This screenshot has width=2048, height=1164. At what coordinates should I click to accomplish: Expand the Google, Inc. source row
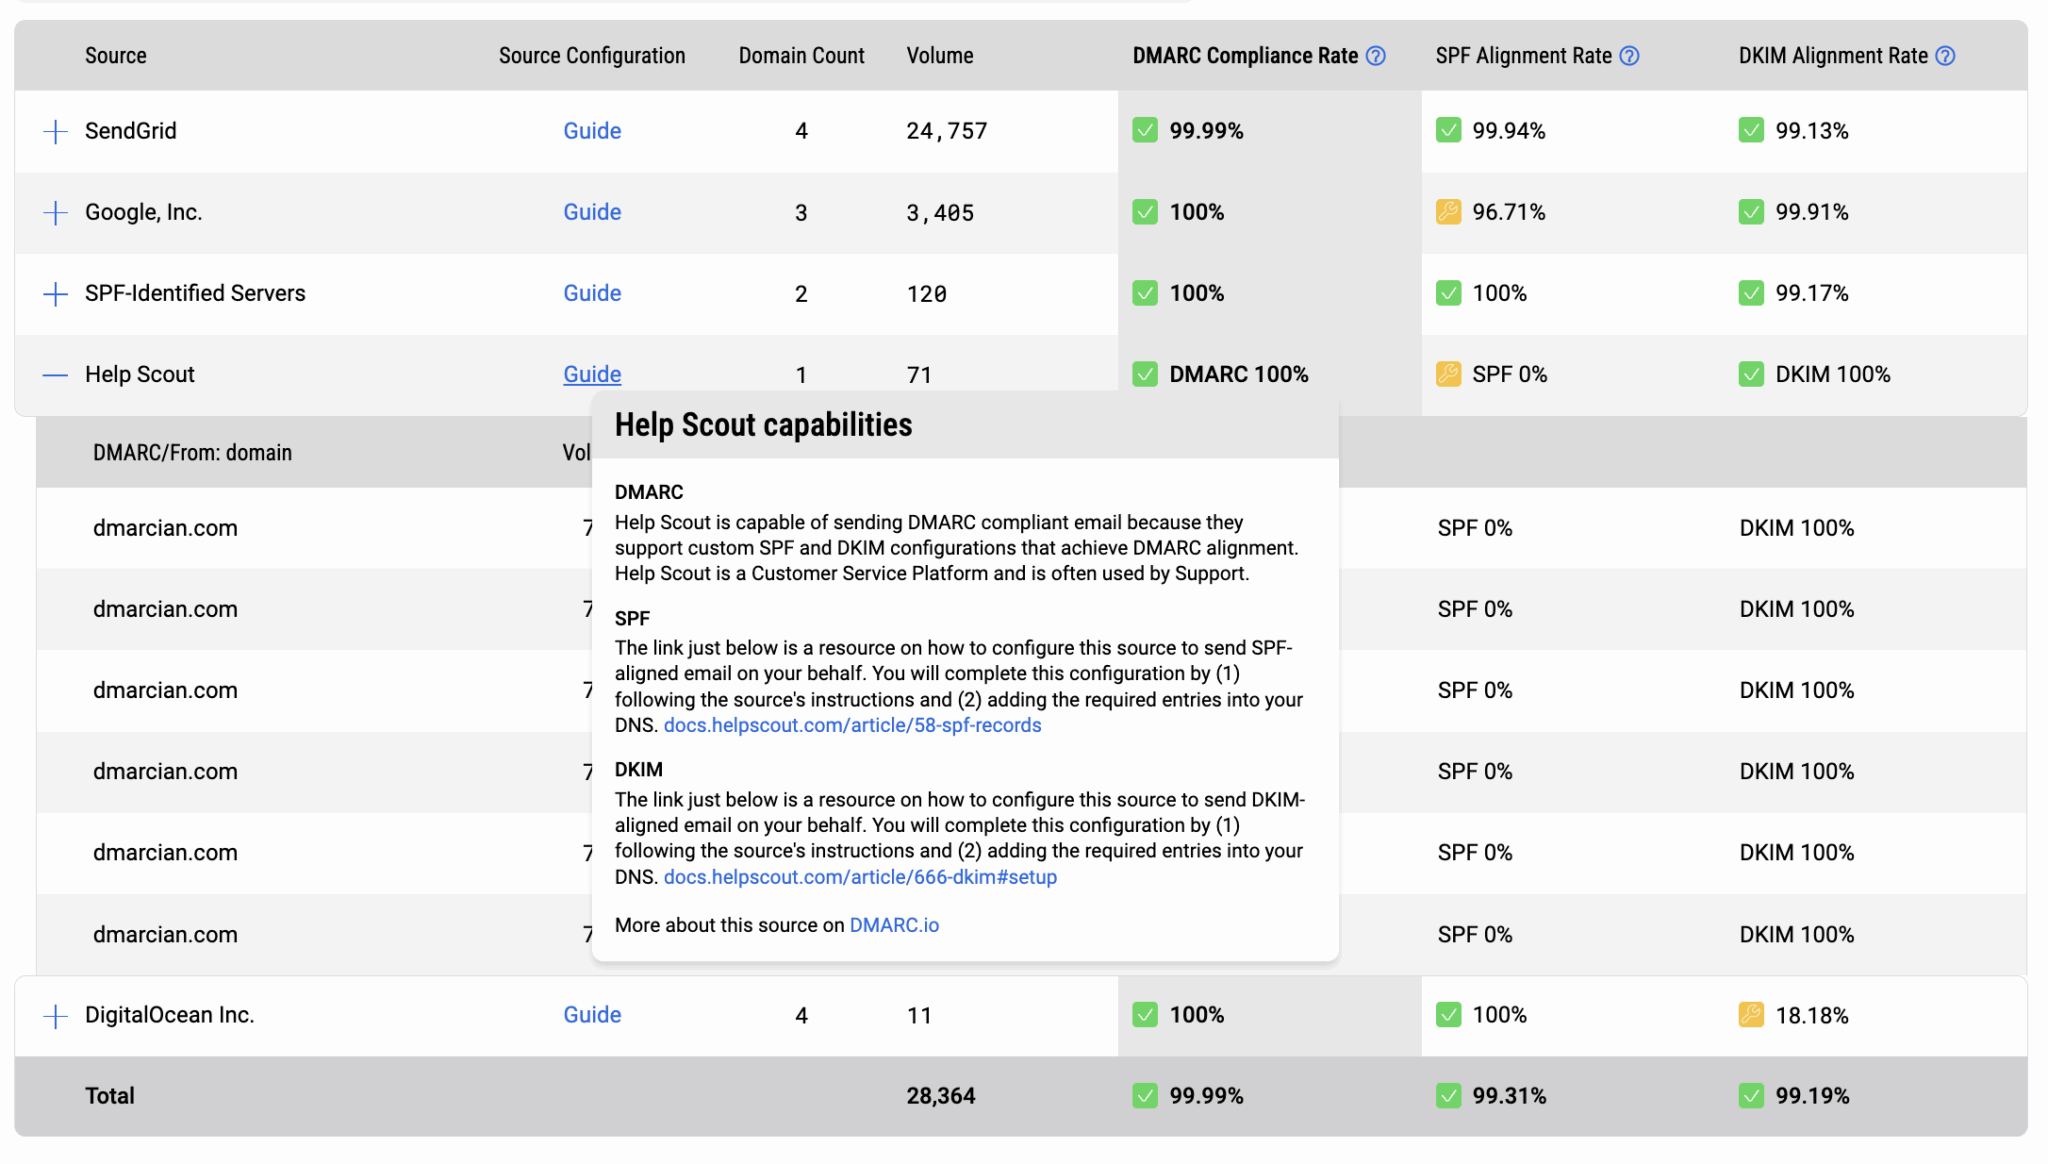click(56, 212)
